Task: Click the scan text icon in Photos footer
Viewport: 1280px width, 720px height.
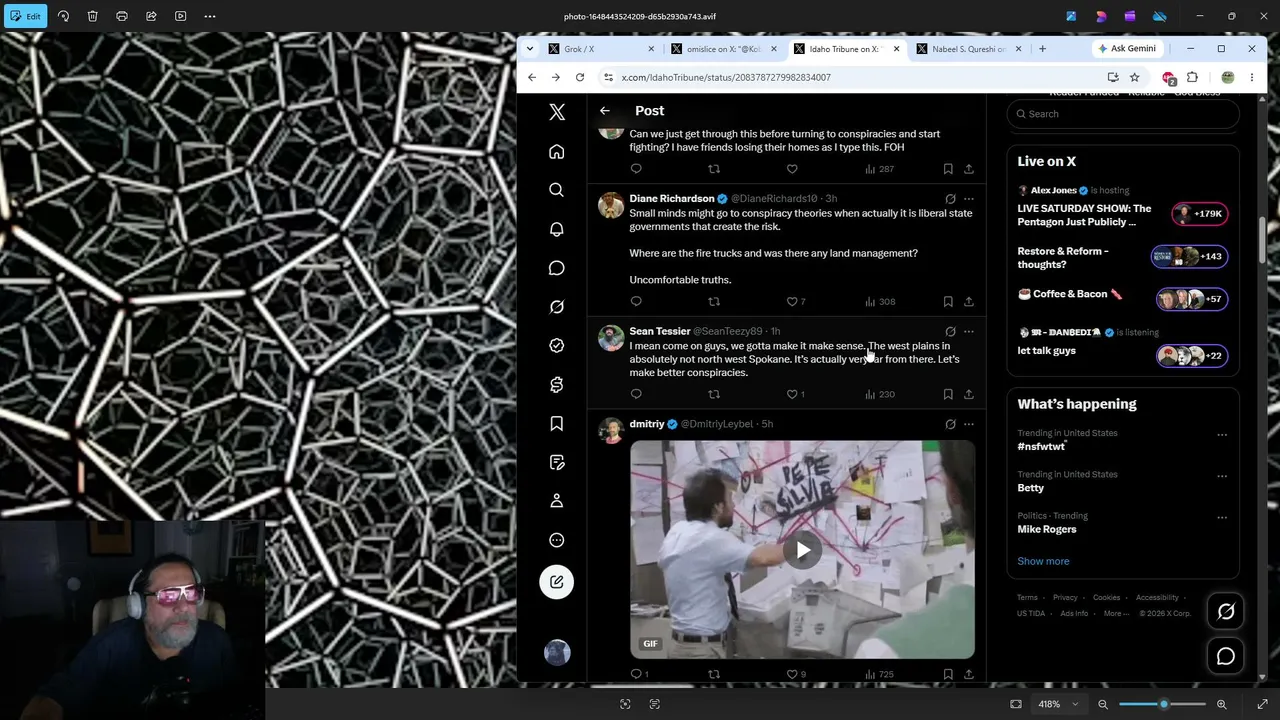Action: (x=655, y=704)
